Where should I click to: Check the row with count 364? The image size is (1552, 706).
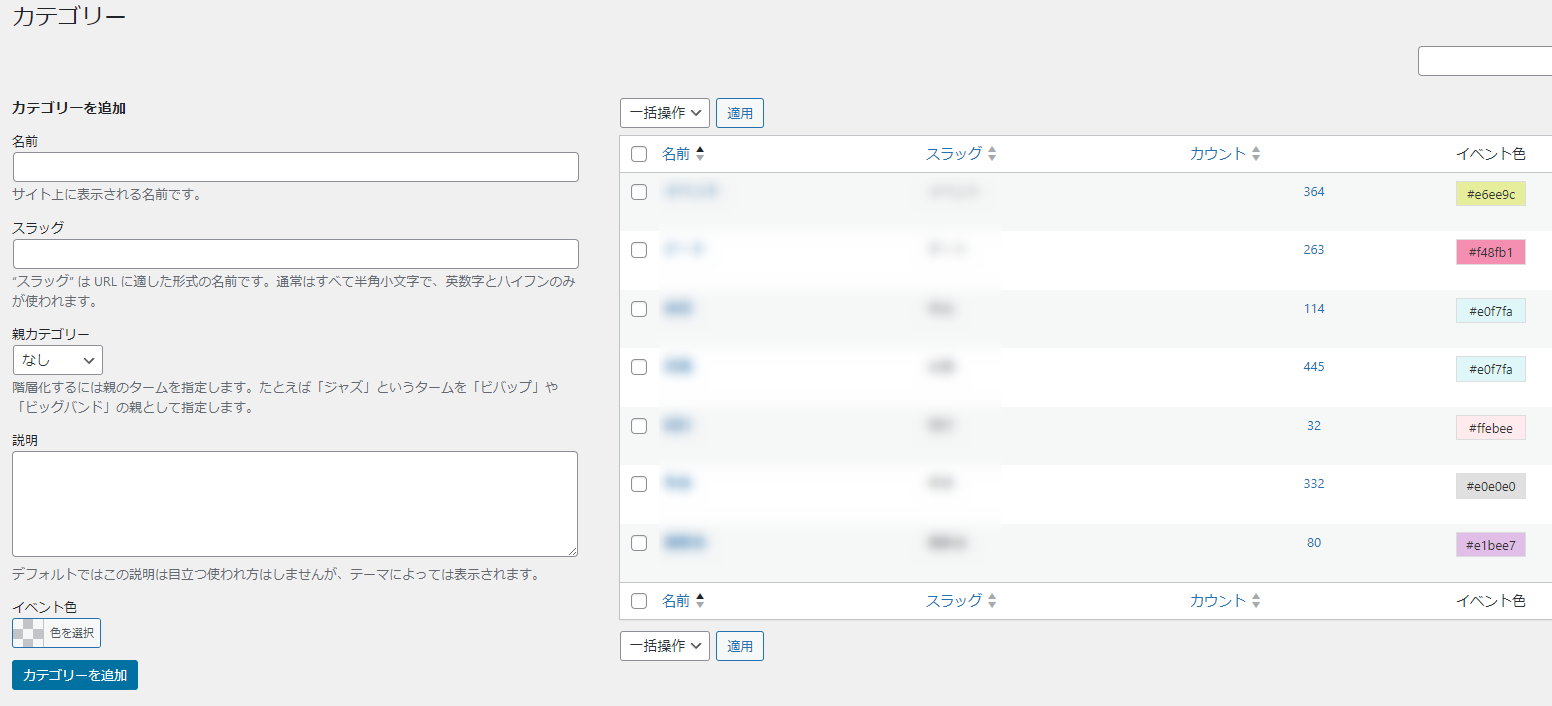tap(639, 192)
